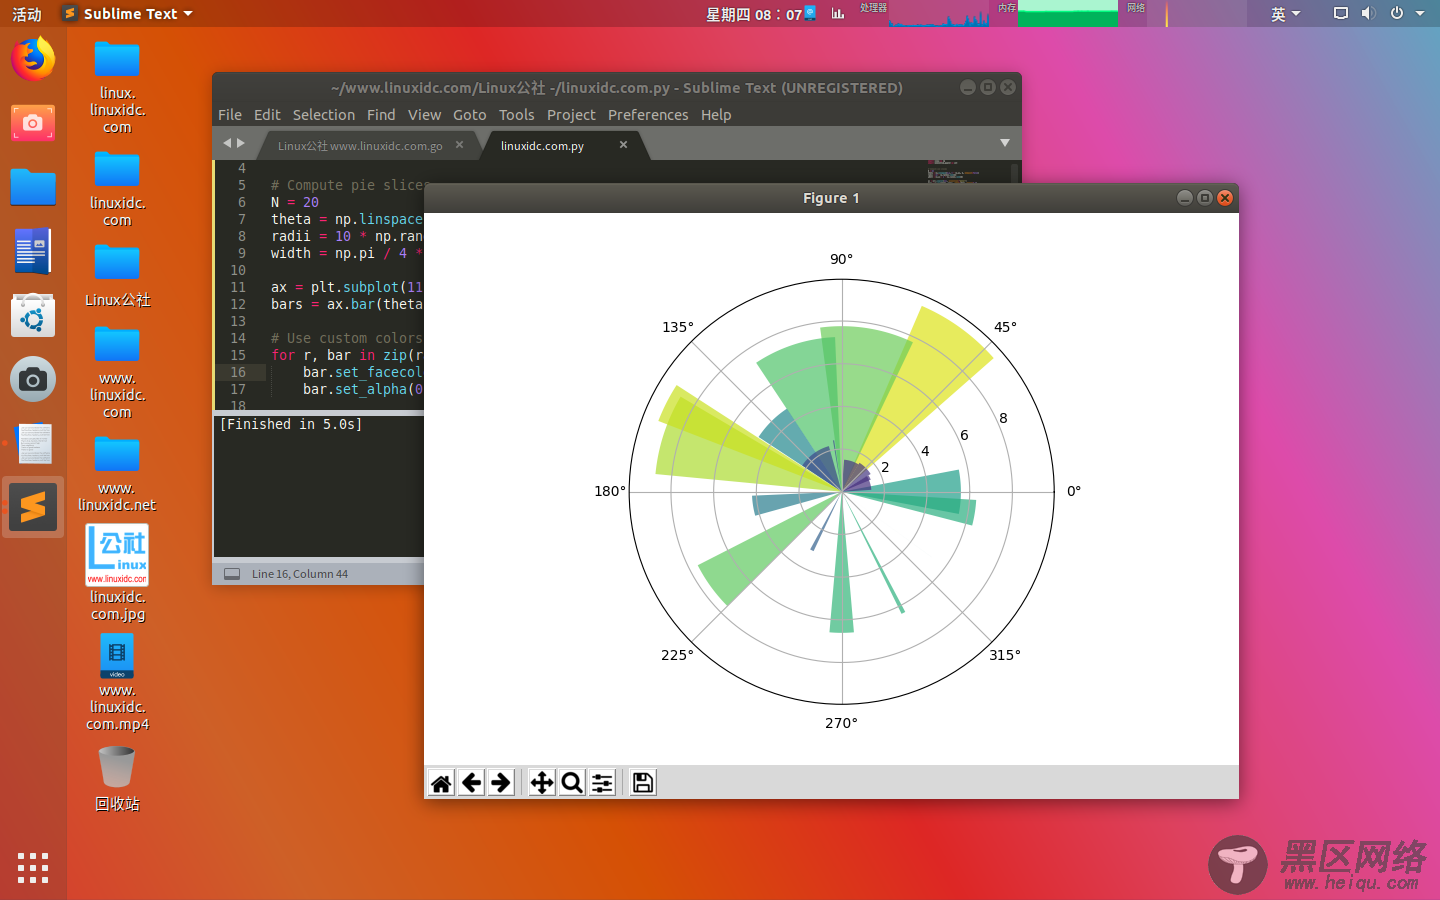
Task: Go back to the previous plot view
Action: [471, 782]
